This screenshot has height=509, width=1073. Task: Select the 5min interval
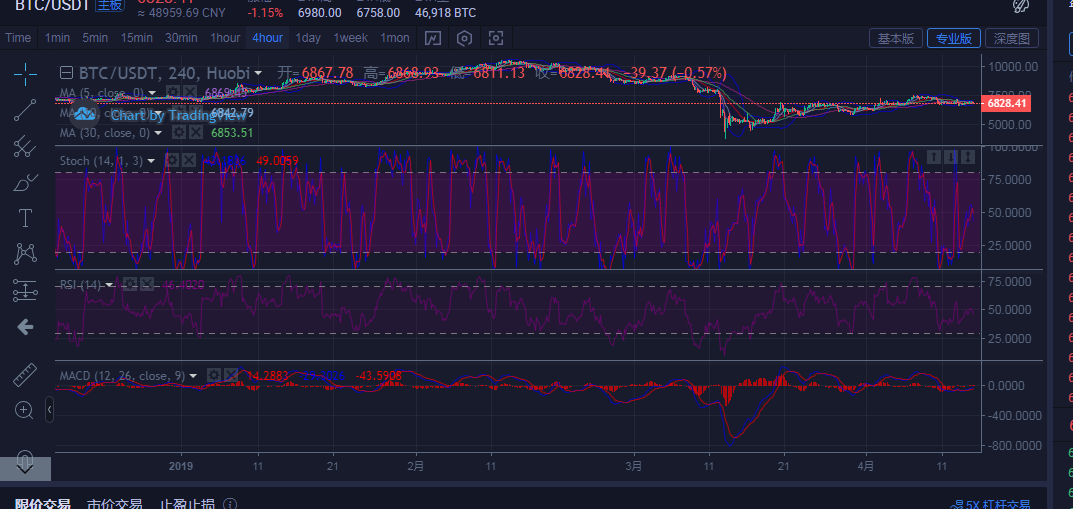tap(95, 38)
